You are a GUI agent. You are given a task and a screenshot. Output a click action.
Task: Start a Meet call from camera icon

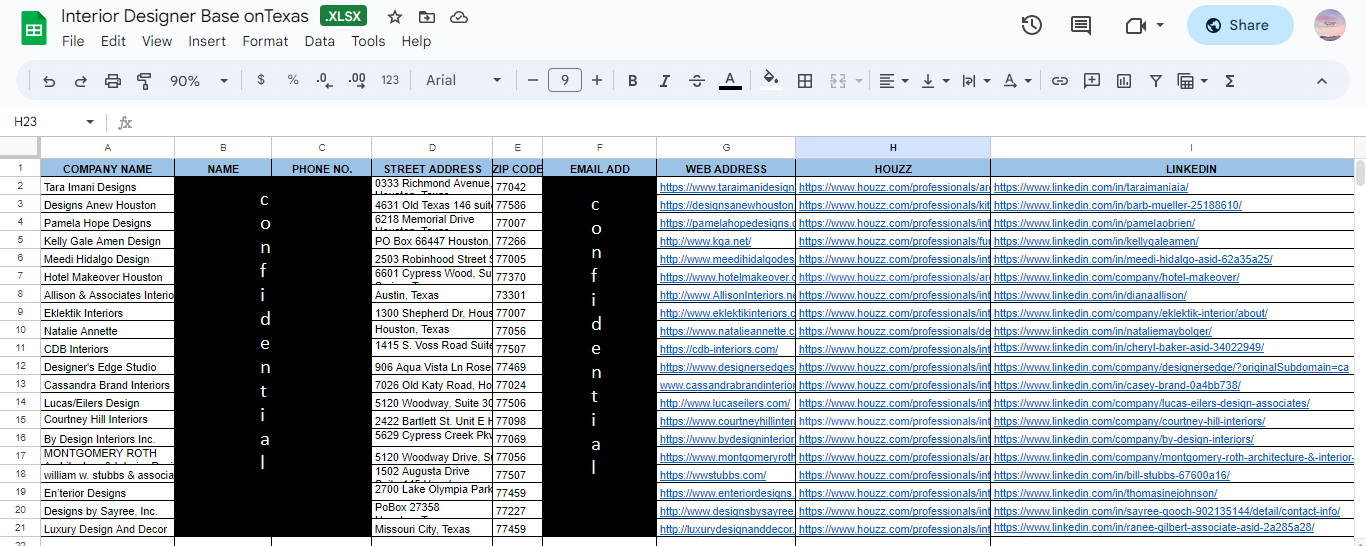tap(1135, 26)
